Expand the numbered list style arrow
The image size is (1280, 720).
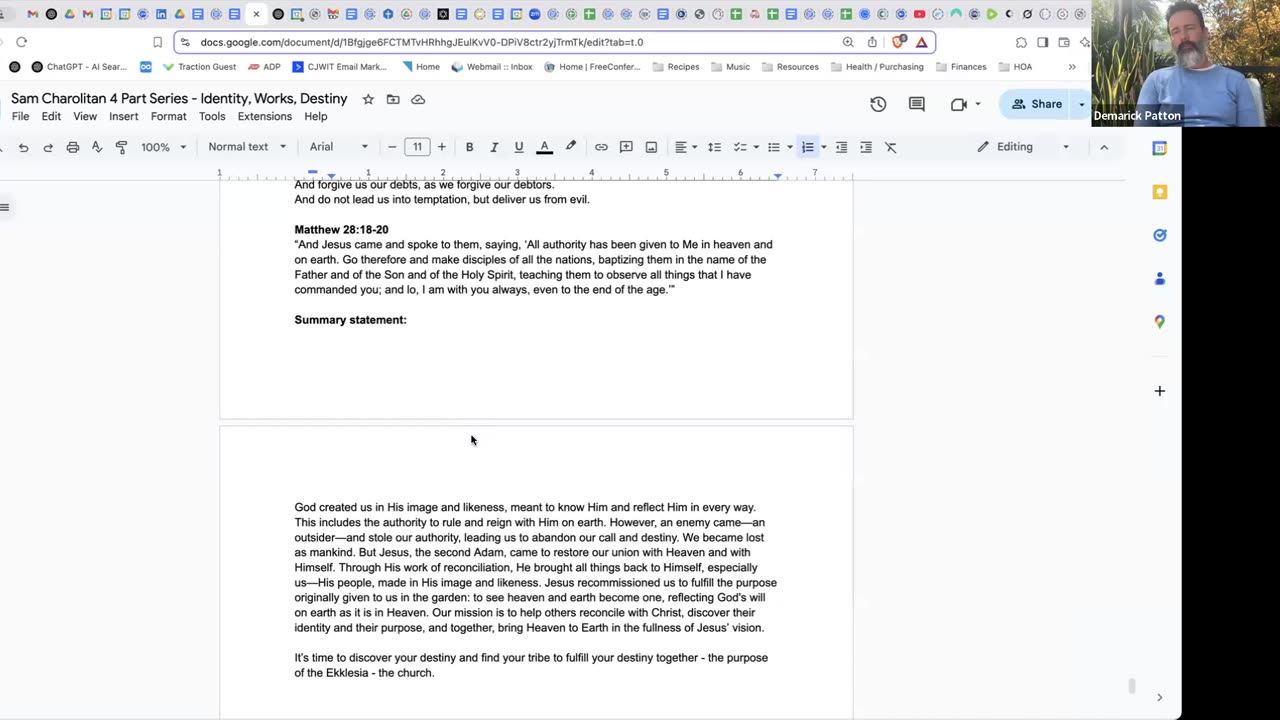tap(823, 147)
